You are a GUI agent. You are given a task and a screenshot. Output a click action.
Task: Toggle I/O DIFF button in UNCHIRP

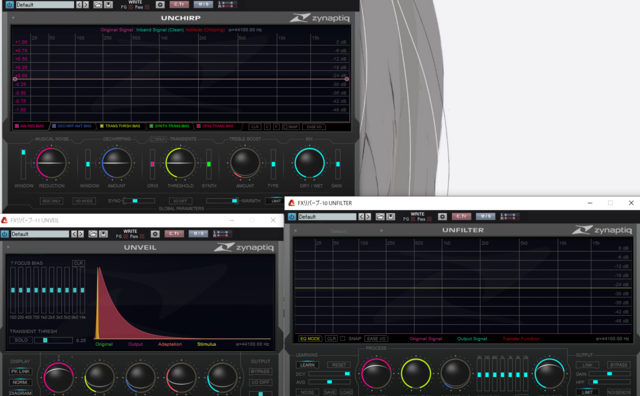pos(180,201)
